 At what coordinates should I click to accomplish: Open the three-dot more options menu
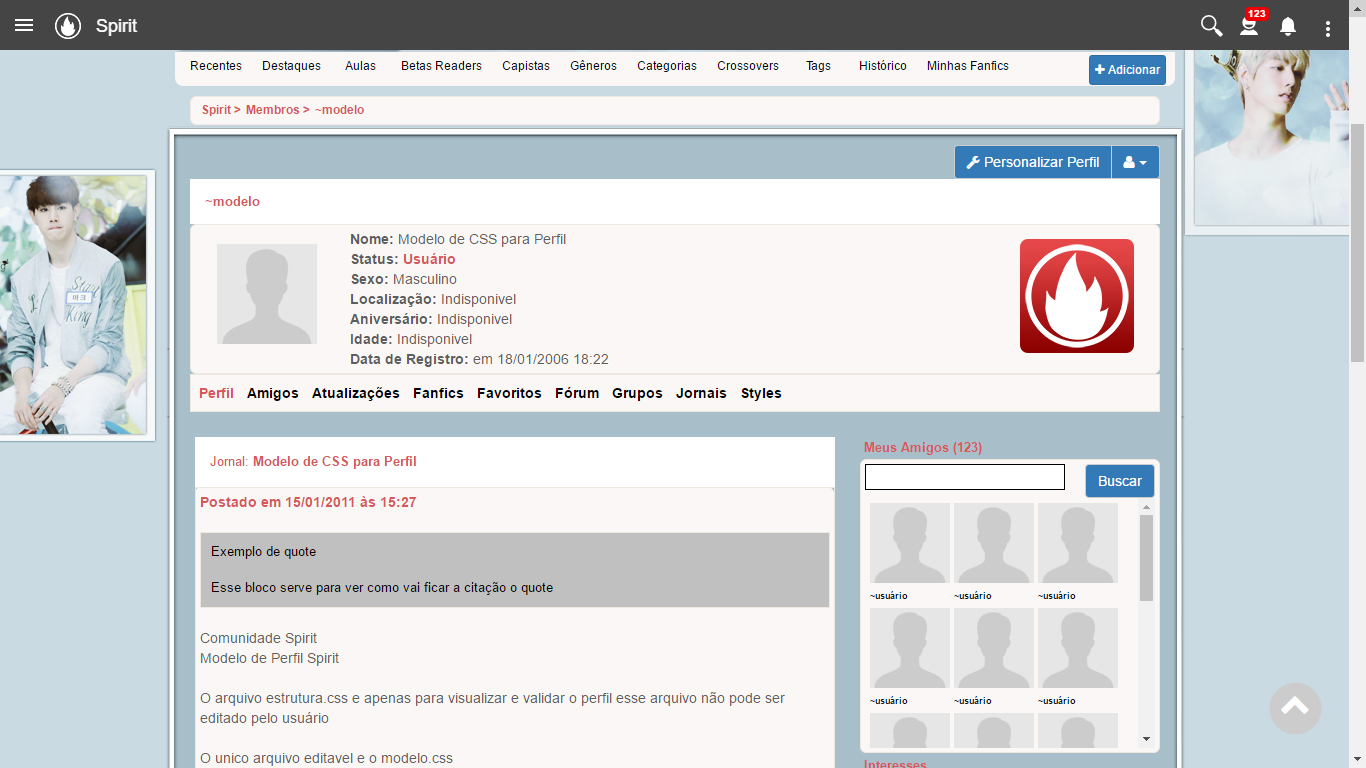click(1328, 28)
